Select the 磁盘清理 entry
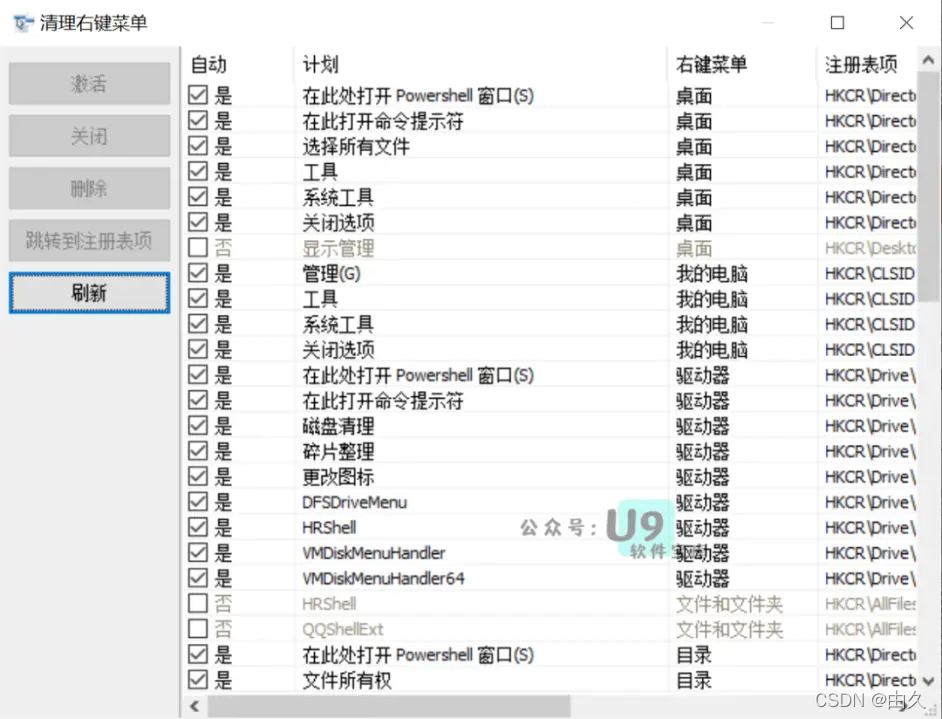942x719 pixels. click(338, 426)
